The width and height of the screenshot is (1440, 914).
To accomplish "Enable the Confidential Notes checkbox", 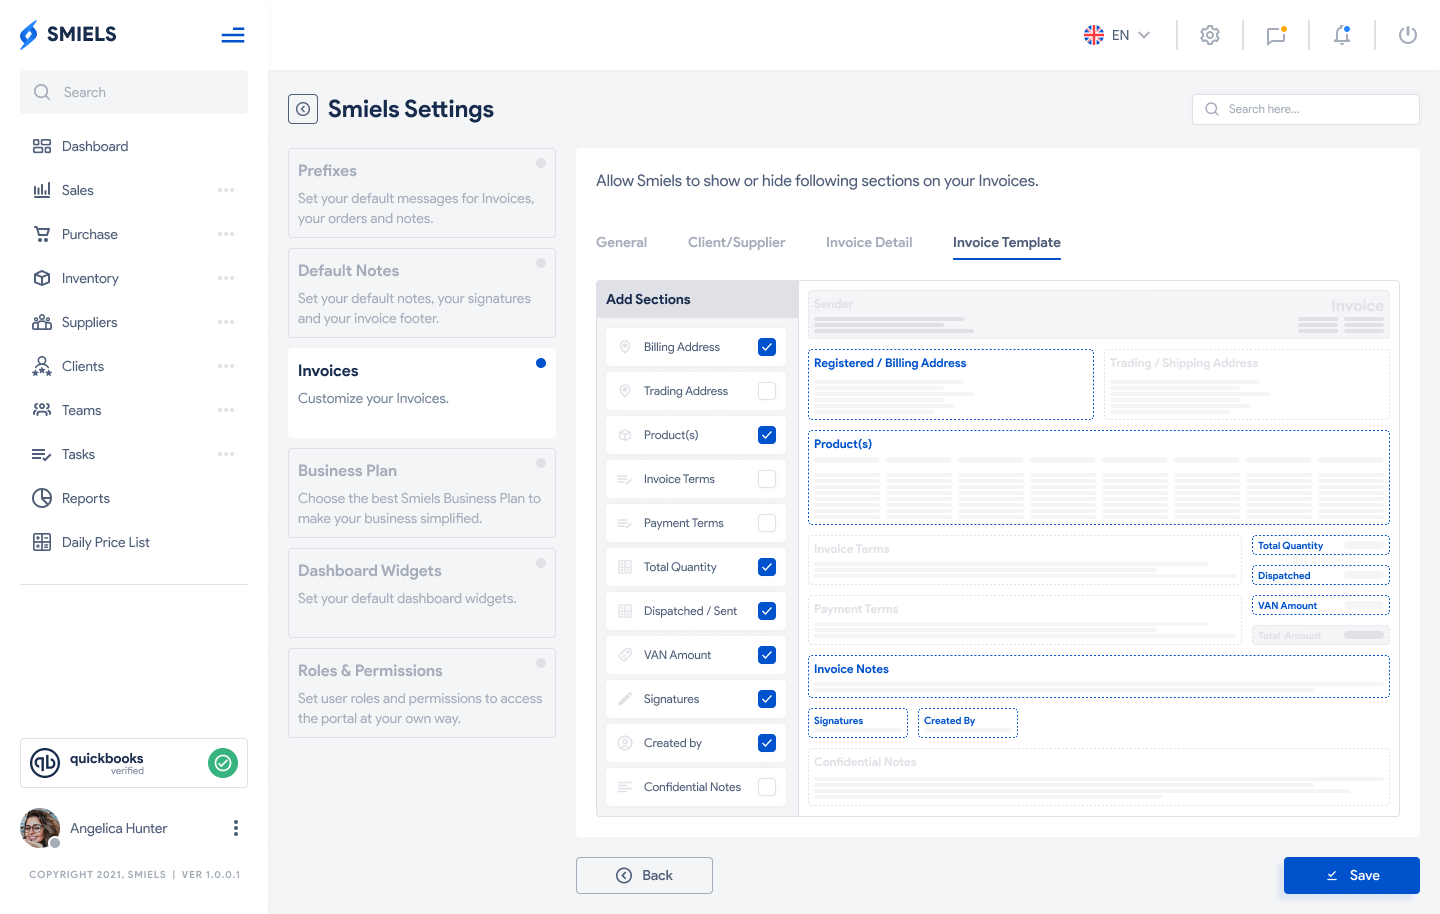I will pyautogui.click(x=767, y=787).
